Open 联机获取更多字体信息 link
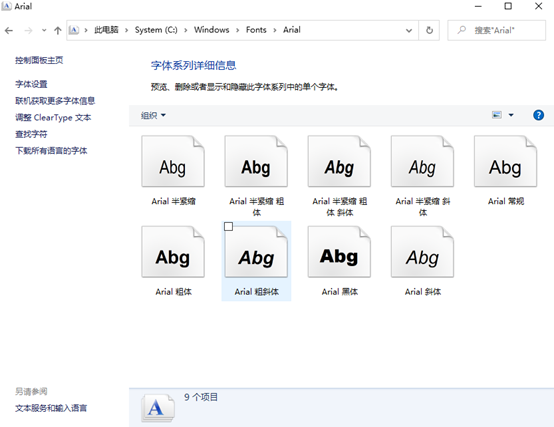 (55, 101)
